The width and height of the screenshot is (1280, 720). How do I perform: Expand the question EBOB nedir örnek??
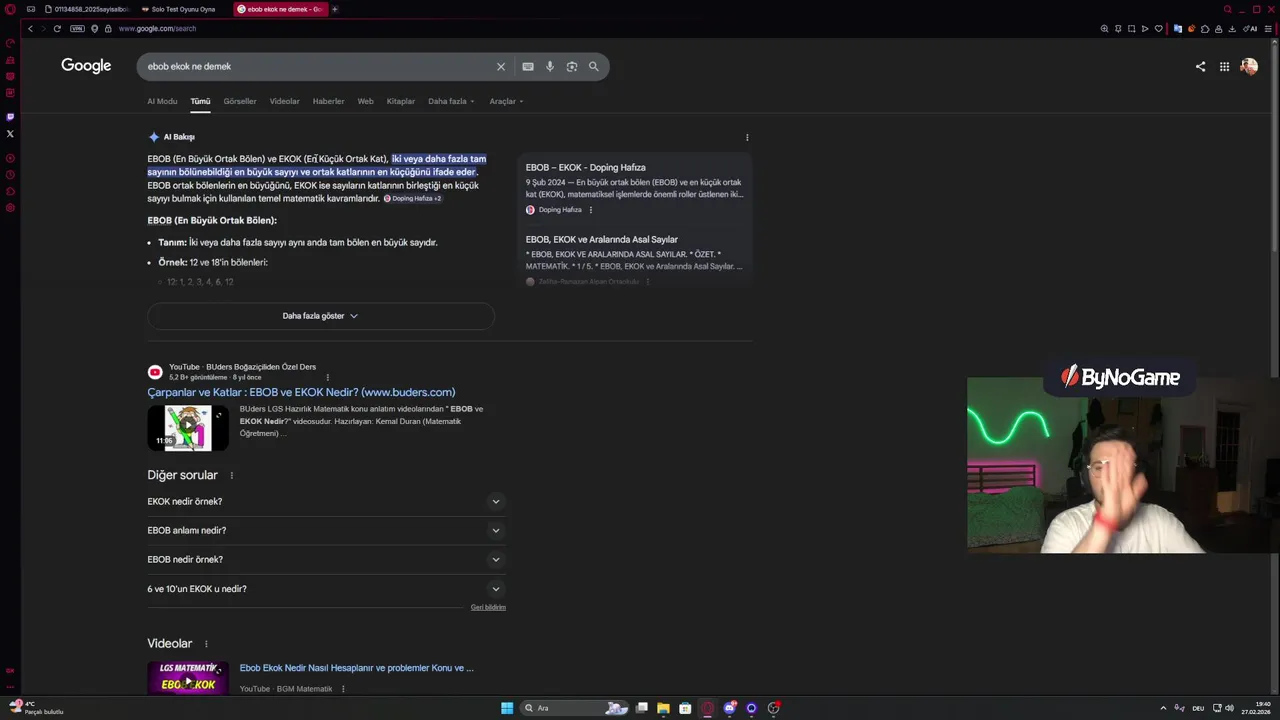click(x=326, y=560)
